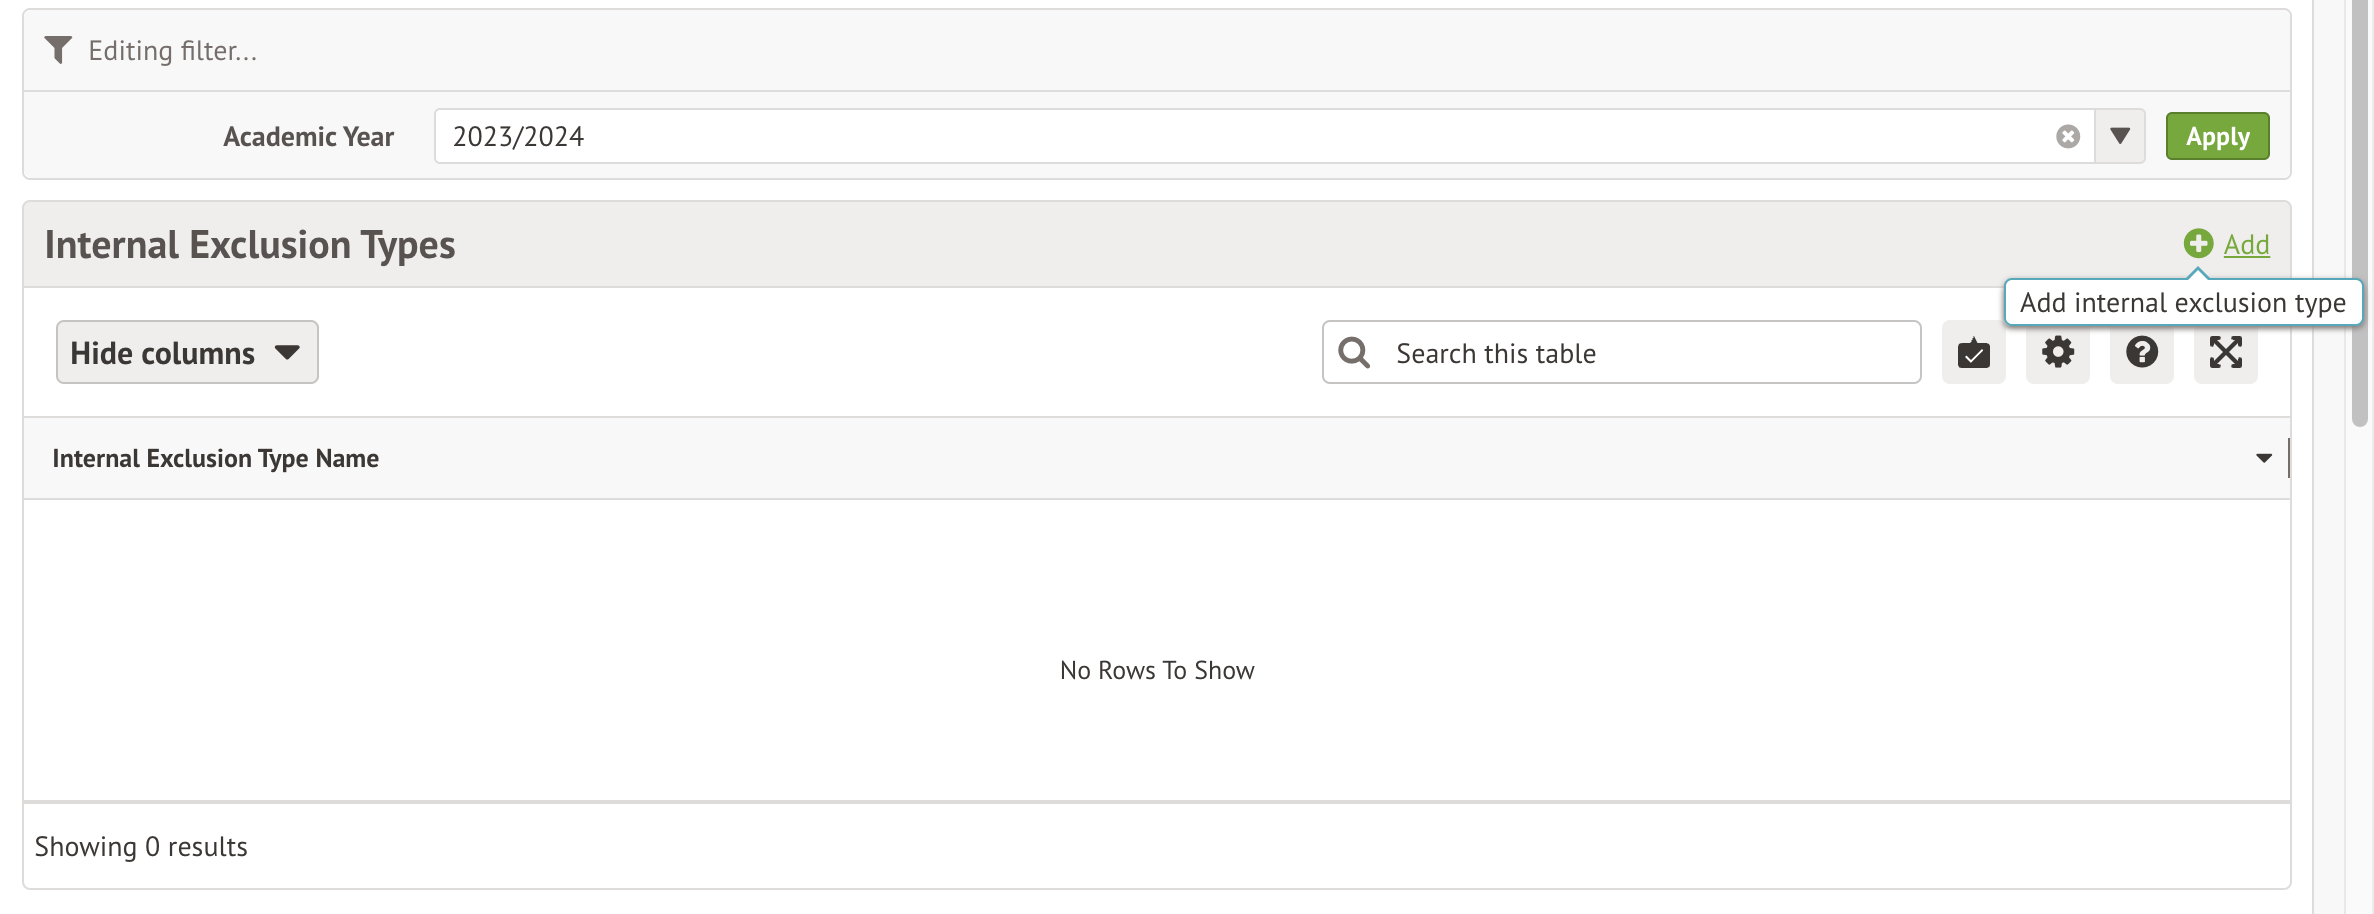2374x914 pixels.
Task: Click the filter funnel icon
Action: [x=59, y=50]
